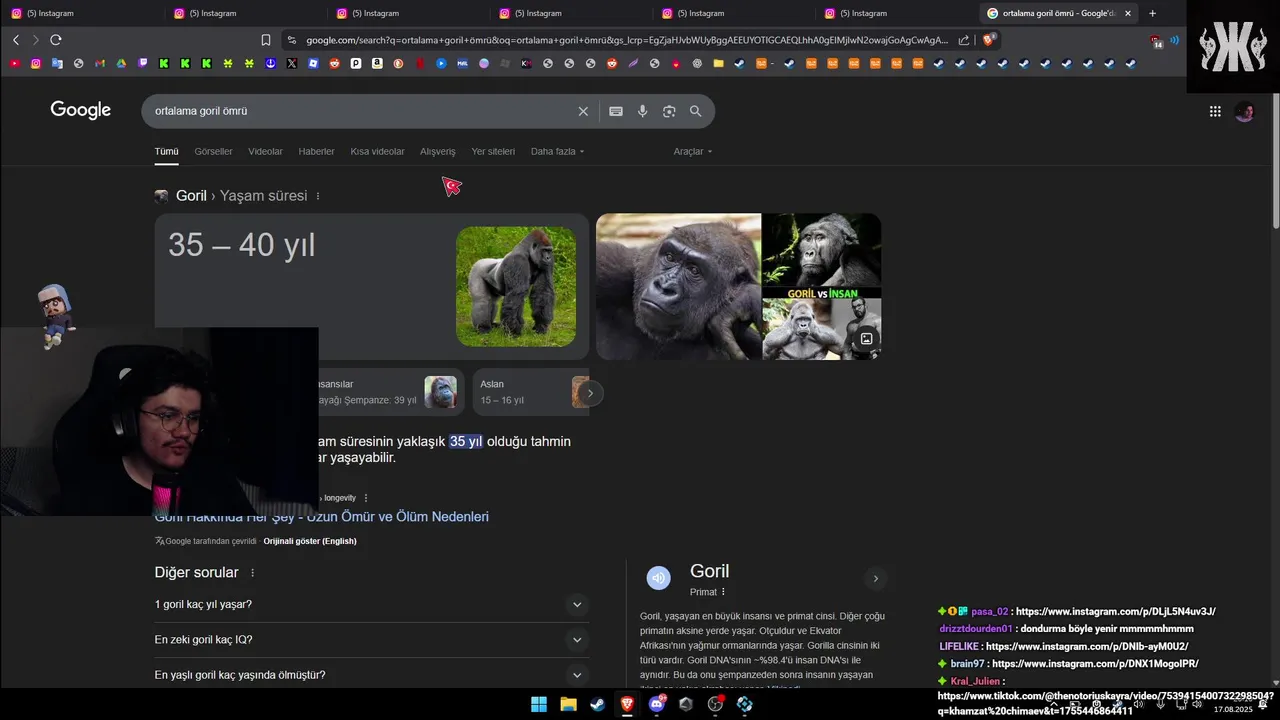The image size is (1280, 720).
Task: Open Brave Shields lion icon
Action: pyautogui.click(x=989, y=40)
